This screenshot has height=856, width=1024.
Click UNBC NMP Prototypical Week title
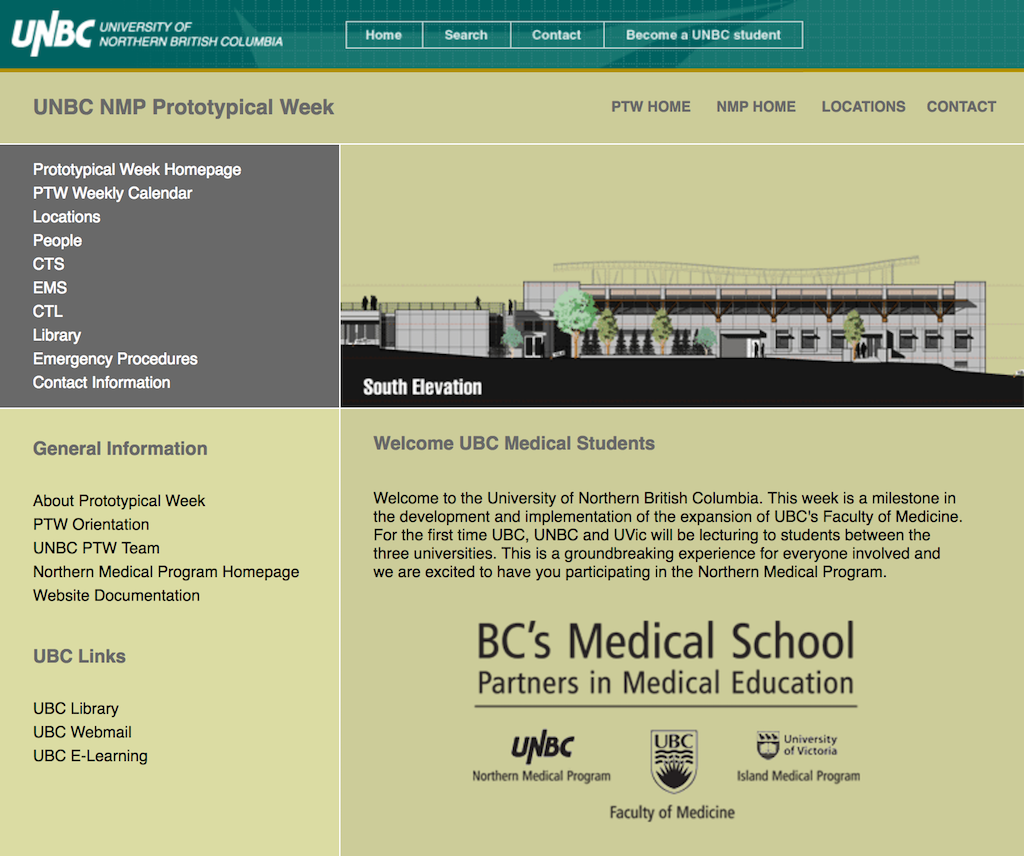[184, 107]
